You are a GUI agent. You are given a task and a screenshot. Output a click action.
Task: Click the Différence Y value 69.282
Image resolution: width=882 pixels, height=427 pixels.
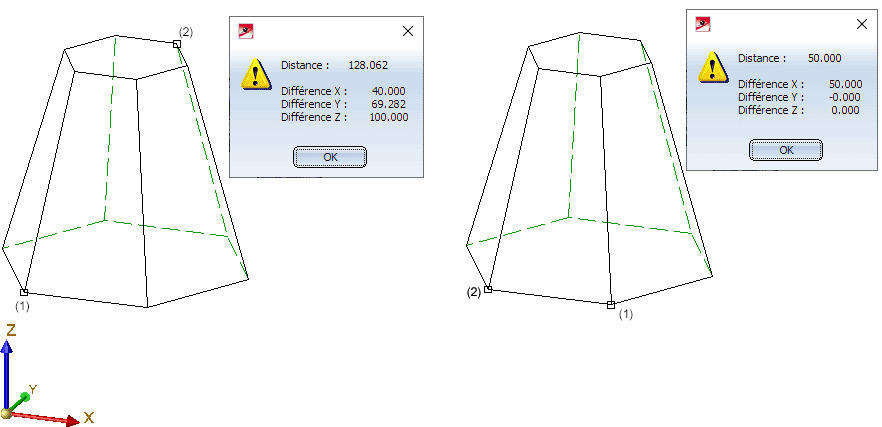pyautogui.click(x=389, y=105)
